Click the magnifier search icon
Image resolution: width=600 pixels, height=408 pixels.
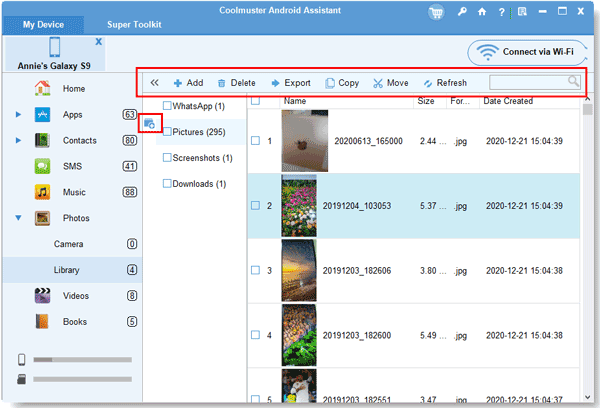pos(573,81)
